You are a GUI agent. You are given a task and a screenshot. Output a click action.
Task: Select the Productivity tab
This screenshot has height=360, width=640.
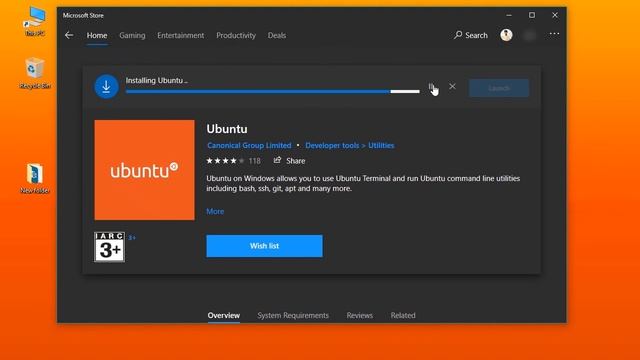(x=236, y=36)
